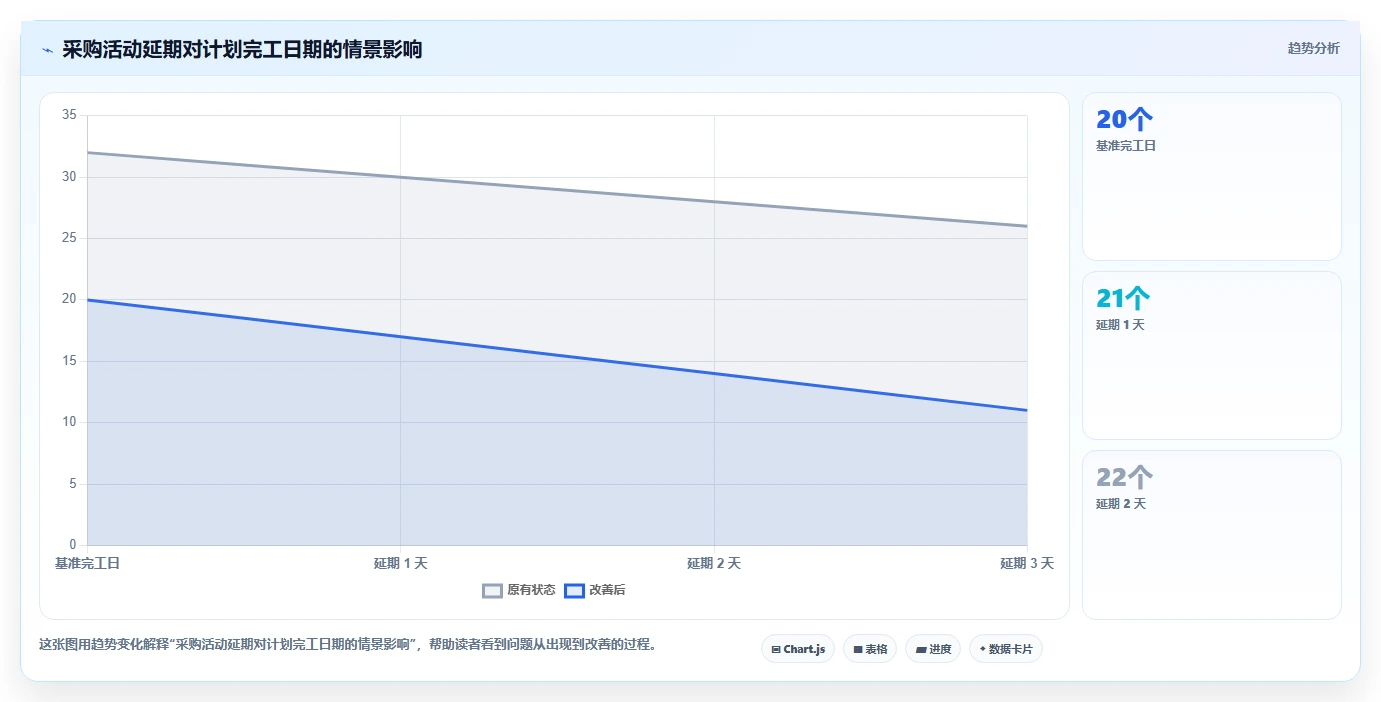Image resolution: width=1381 pixels, height=702 pixels.
Task: Click the 延期 3 天 x-axis label
Action: 1027,564
